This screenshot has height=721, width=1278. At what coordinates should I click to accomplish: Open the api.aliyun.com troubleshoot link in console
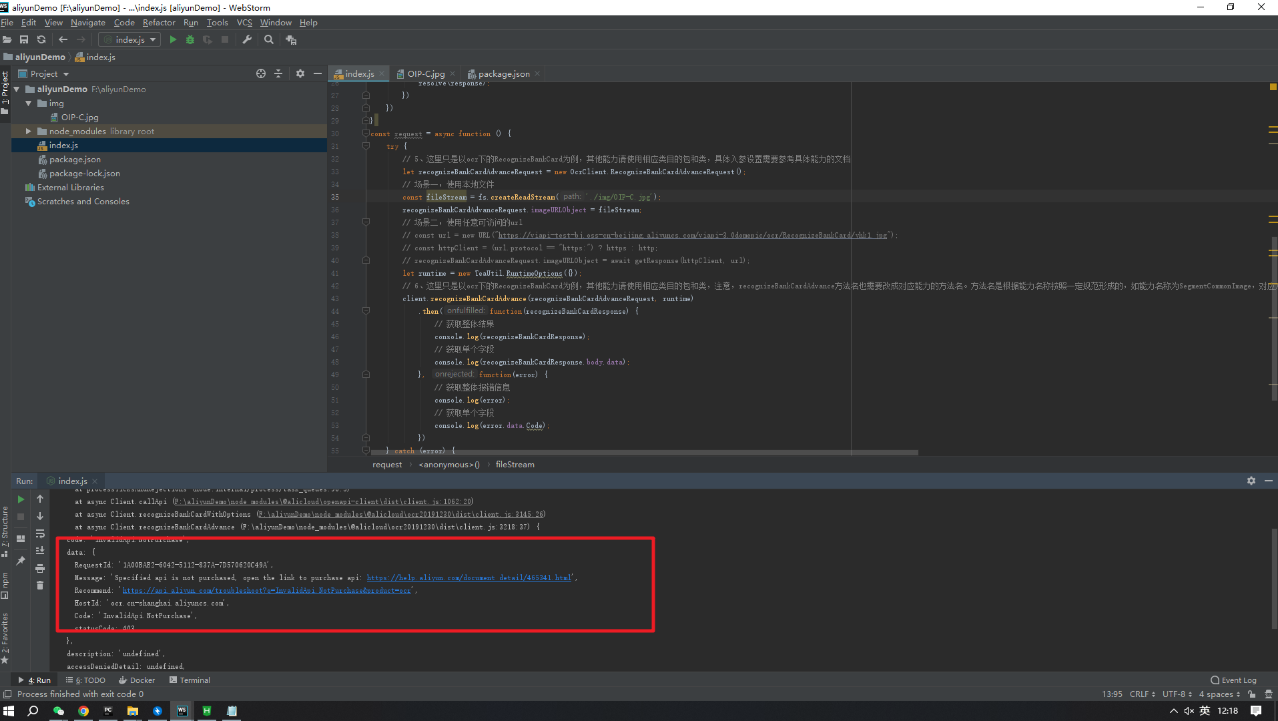[x=268, y=591]
